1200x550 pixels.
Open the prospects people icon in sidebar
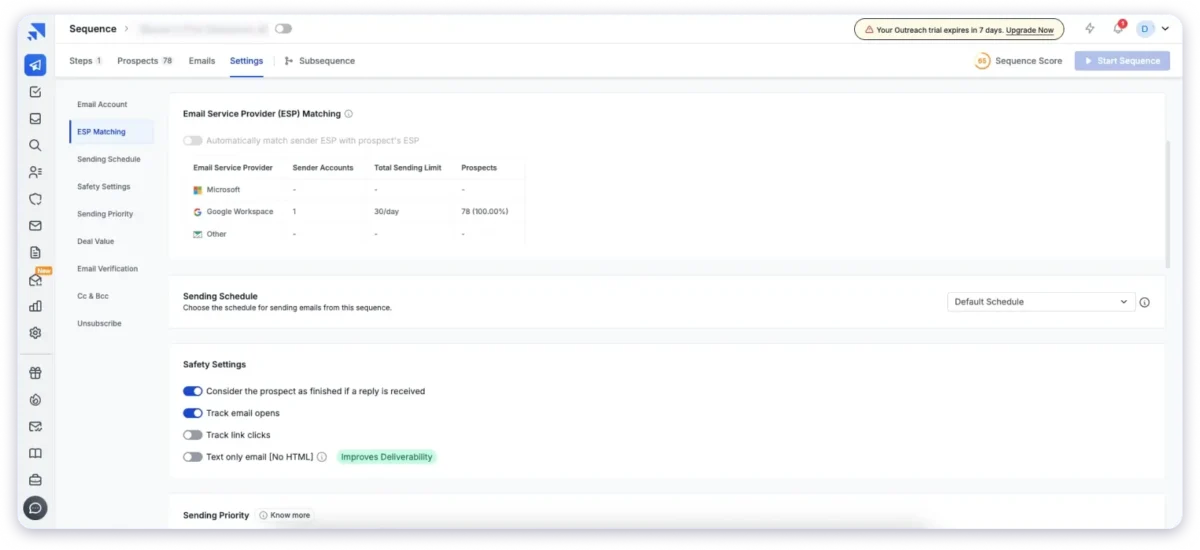coord(35,172)
